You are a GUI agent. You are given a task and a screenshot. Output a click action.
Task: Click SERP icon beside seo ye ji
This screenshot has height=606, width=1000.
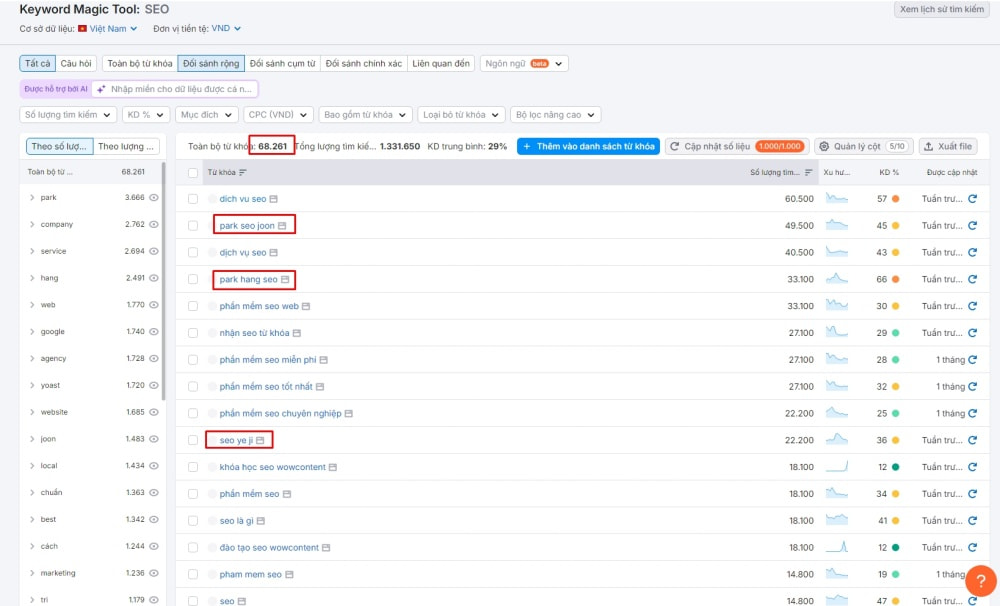tap(260, 440)
